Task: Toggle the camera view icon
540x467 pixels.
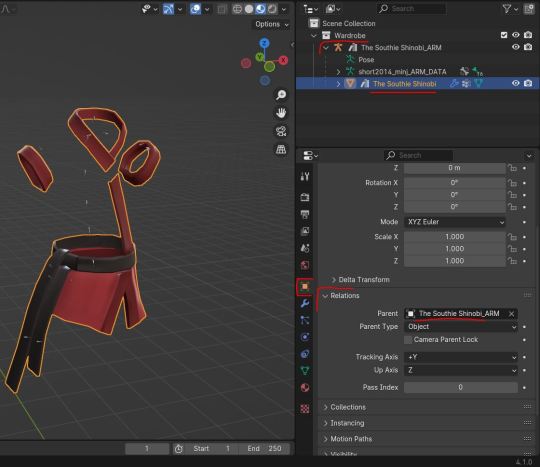Action: 281,131
